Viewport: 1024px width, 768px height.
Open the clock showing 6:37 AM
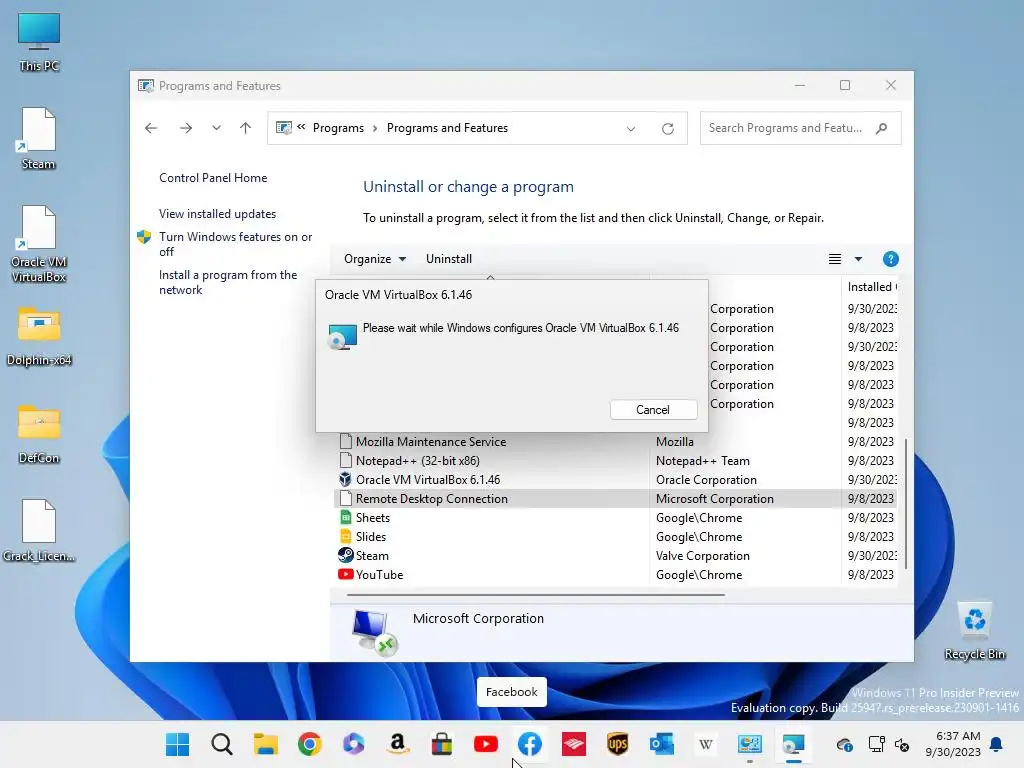[953, 744]
